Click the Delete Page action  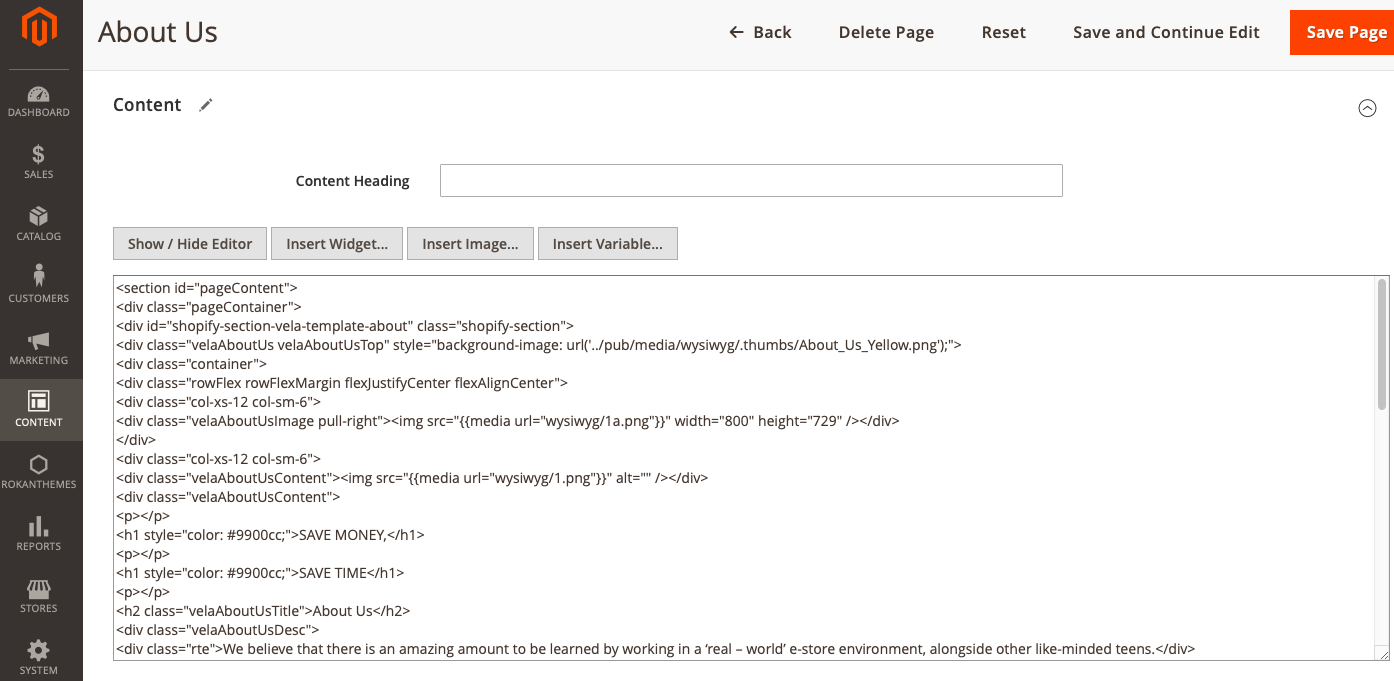point(886,32)
